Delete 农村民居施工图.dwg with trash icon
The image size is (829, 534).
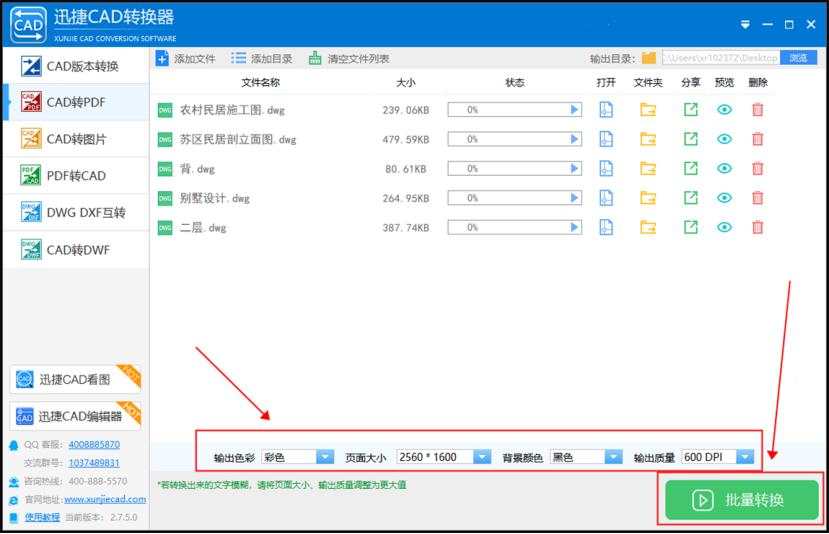click(758, 110)
